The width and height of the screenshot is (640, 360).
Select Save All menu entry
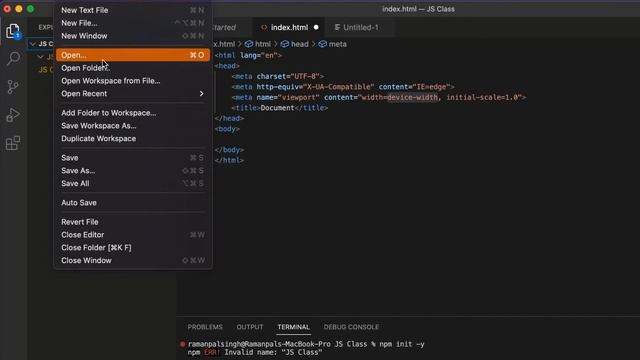[133, 184]
